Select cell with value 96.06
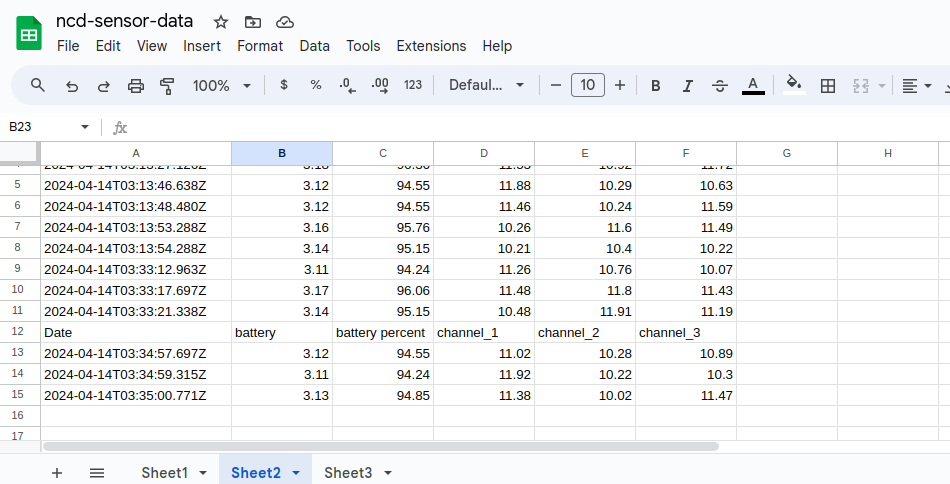The width and height of the screenshot is (950, 484). [383, 291]
